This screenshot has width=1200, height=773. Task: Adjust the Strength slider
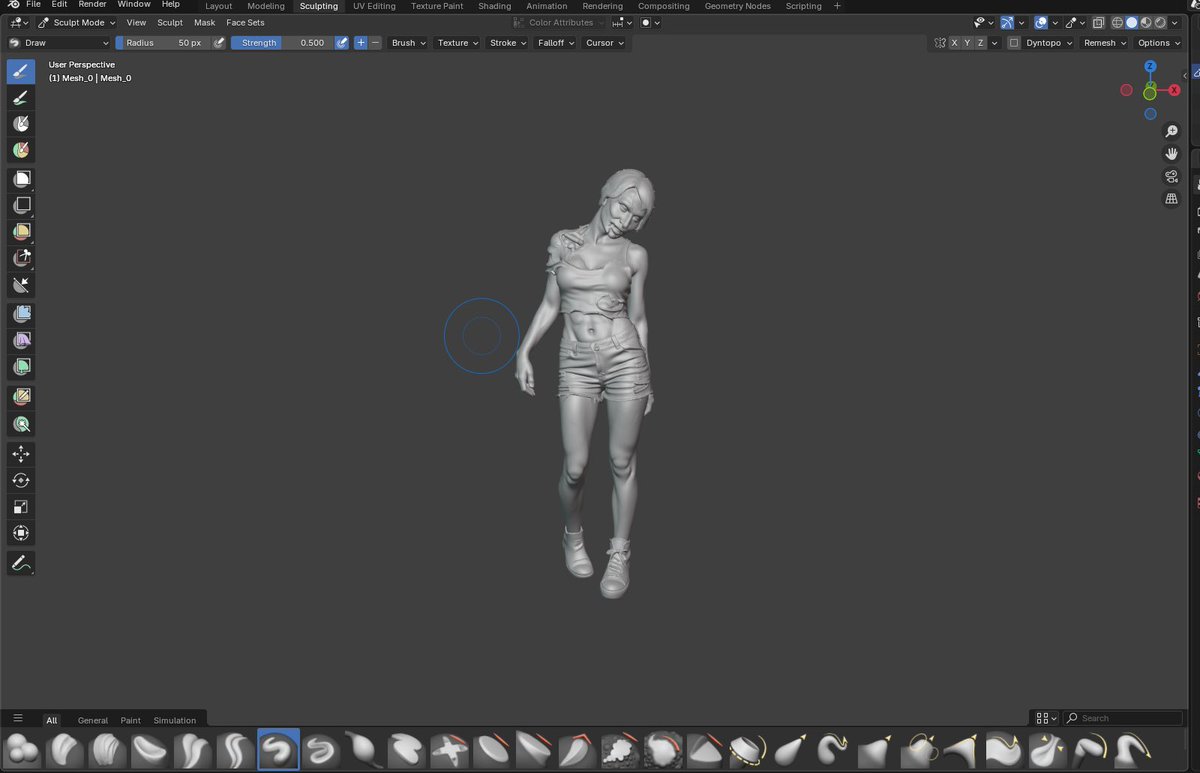(281, 43)
